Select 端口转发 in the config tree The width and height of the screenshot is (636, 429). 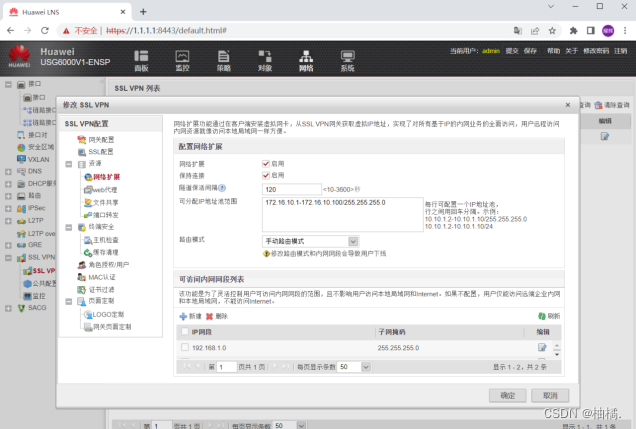105,215
